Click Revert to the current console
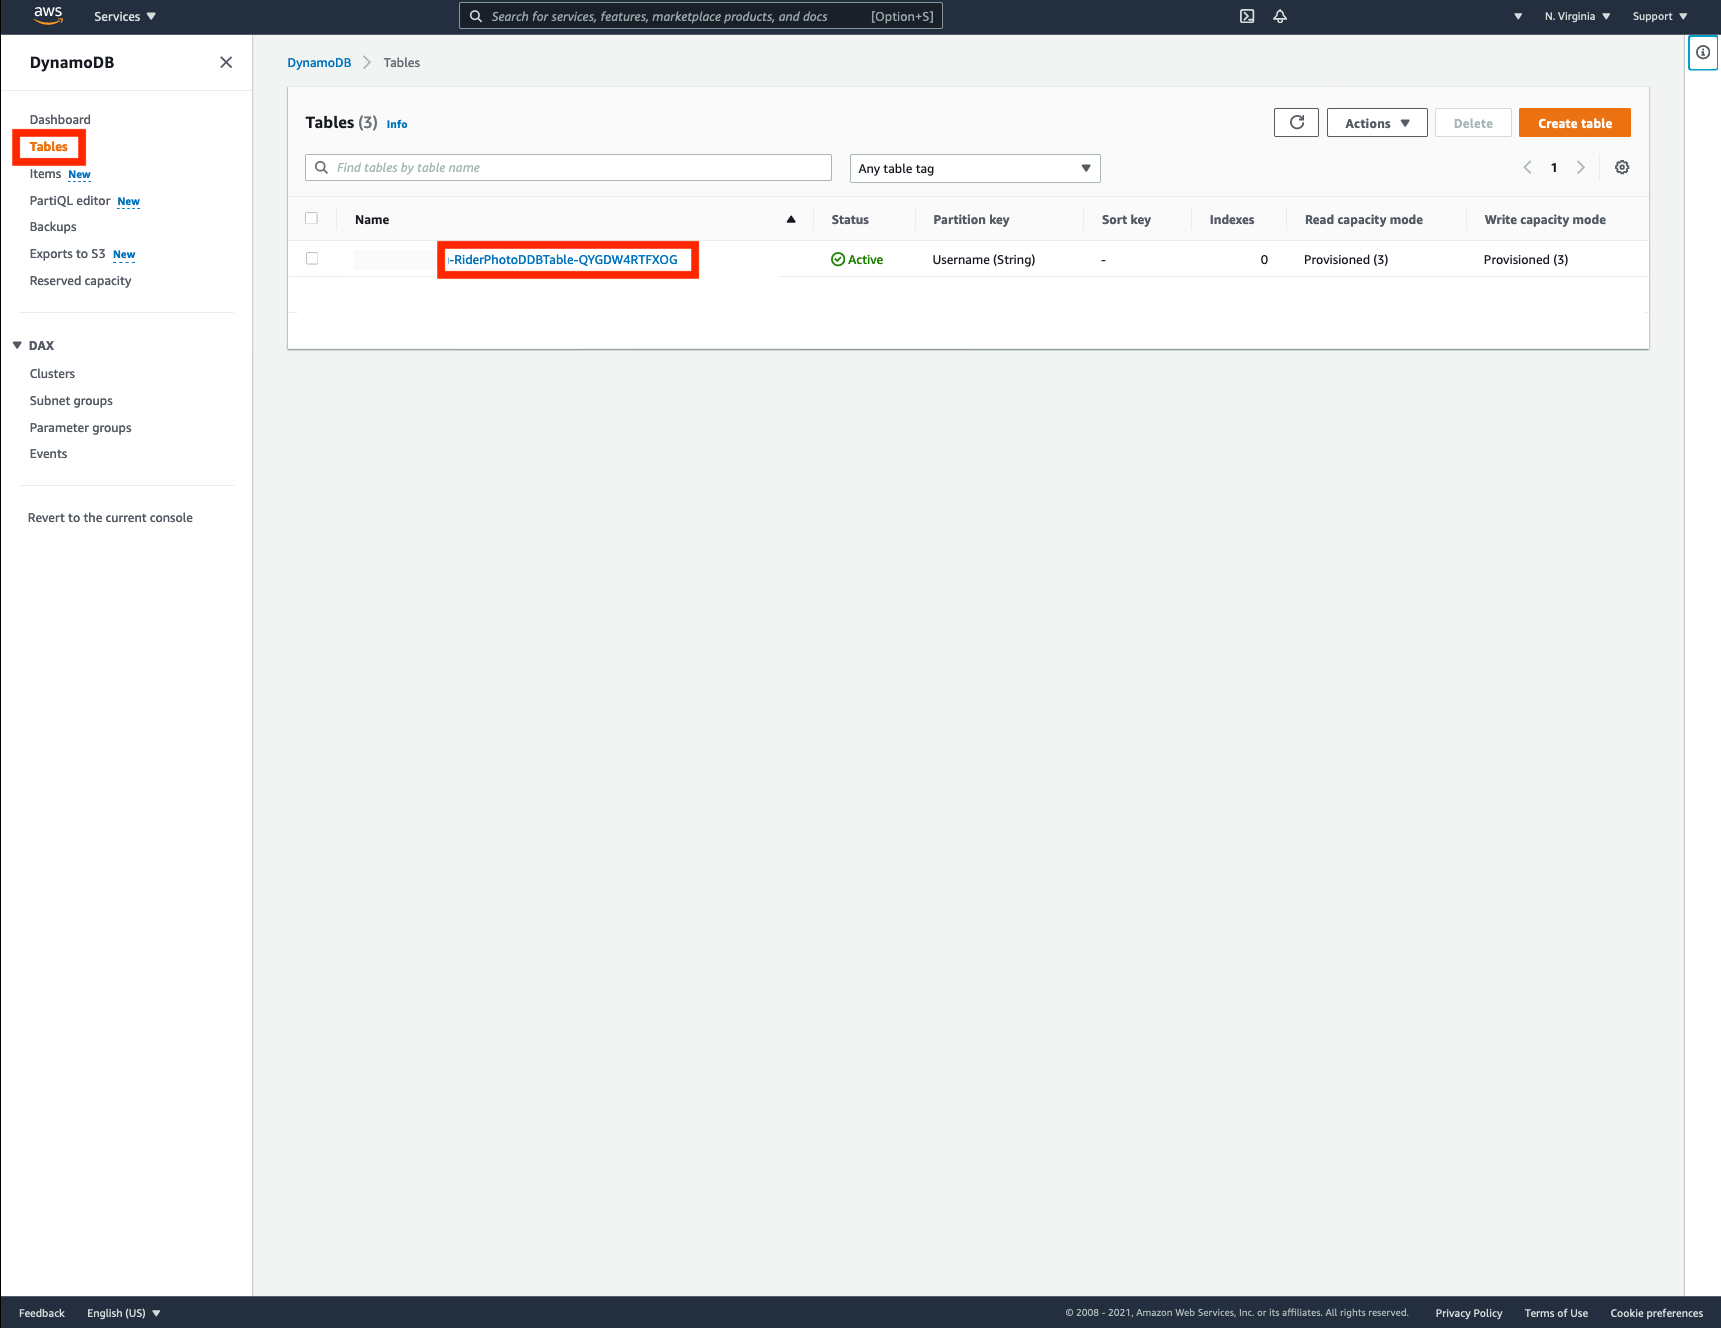 pos(110,518)
